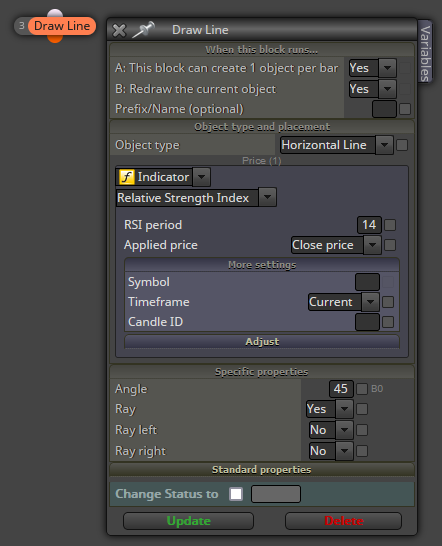Screen dimensions: 442x546
Task: Toggle the Ray left checkbox
Action: 362,430
